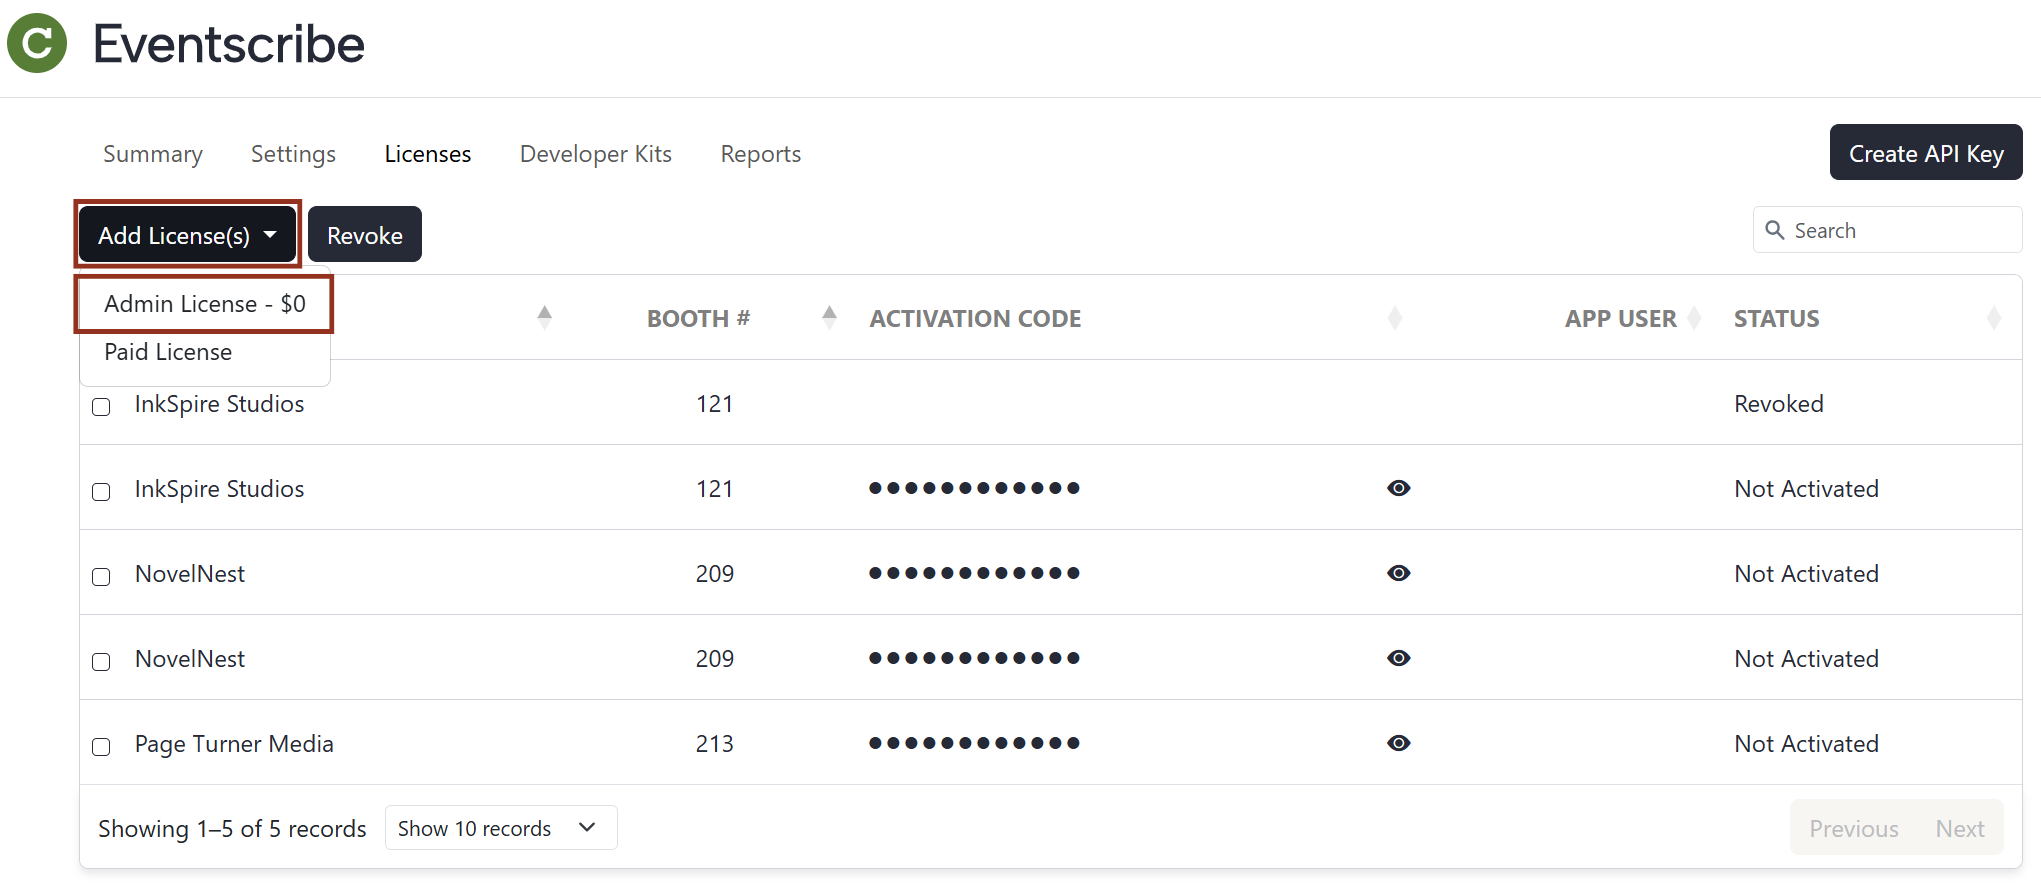Choose the Paid License option
The width and height of the screenshot is (2041, 883).
(205, 352)
